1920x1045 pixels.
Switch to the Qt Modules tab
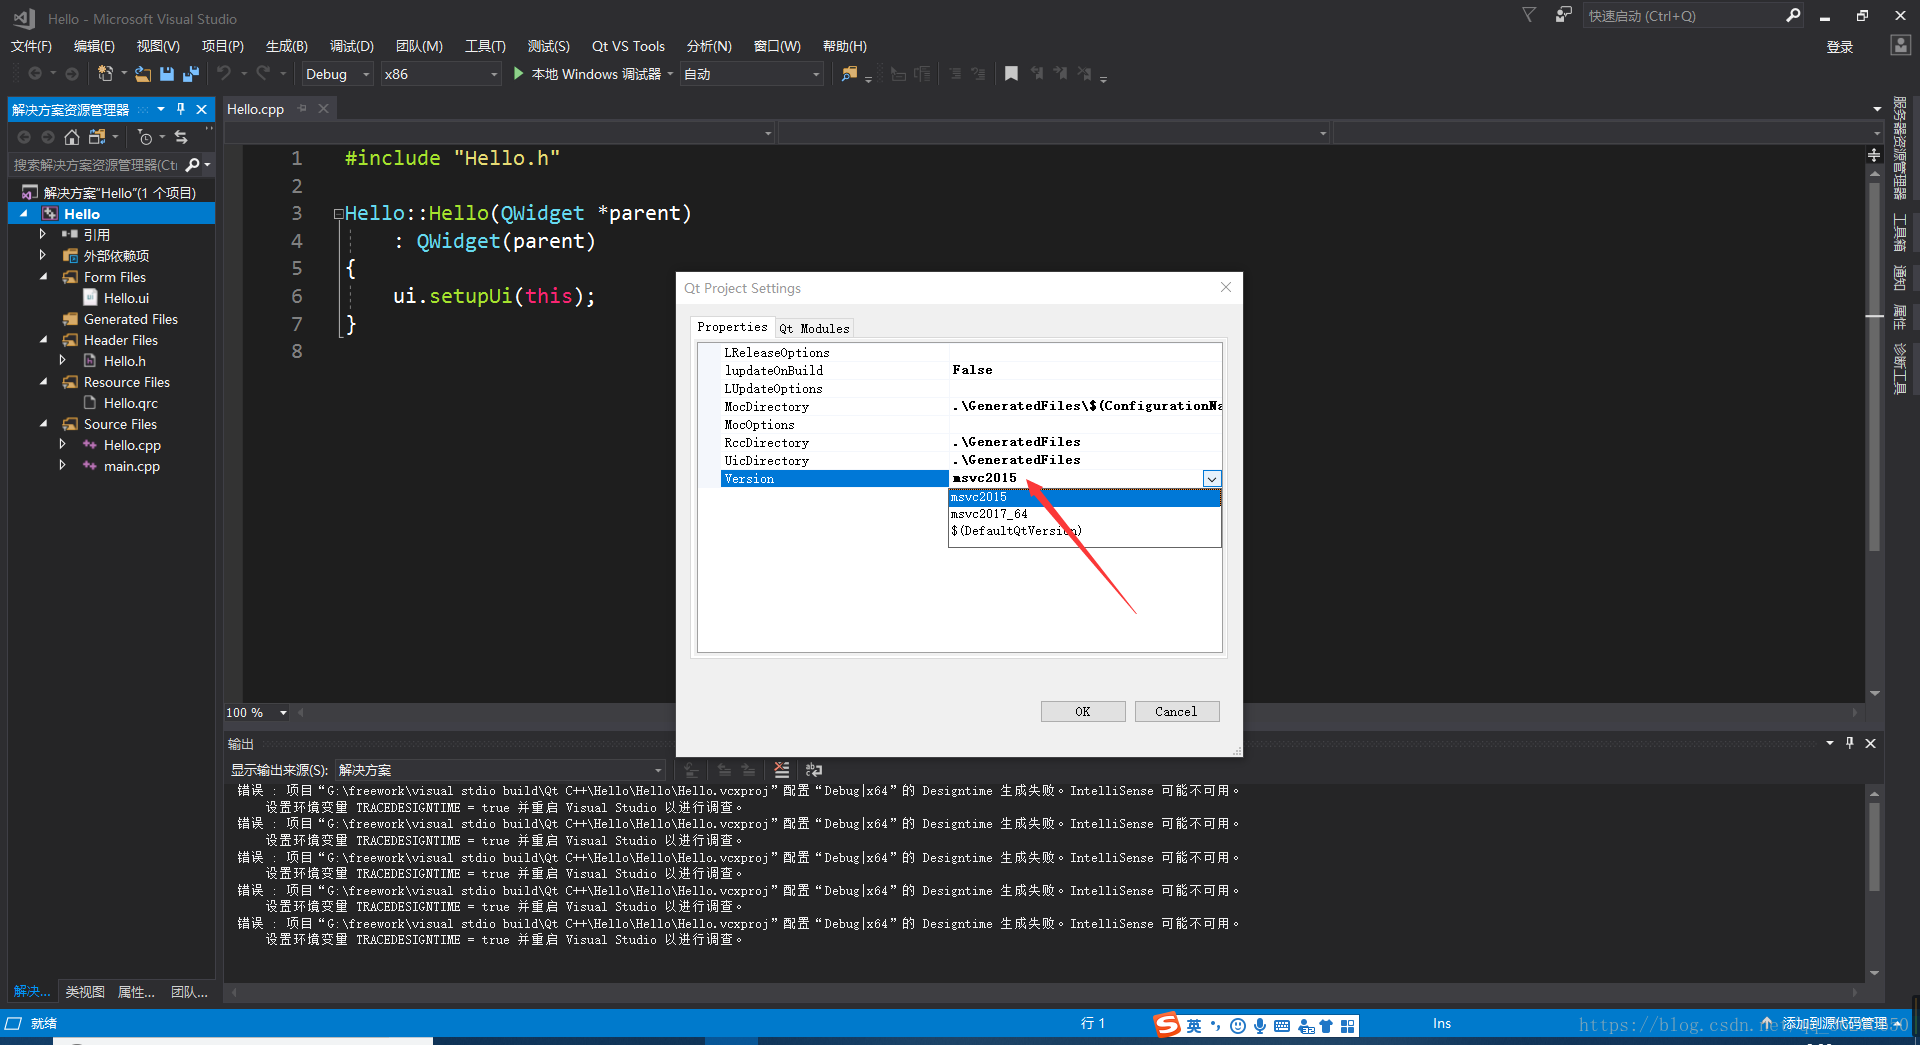pos(814,328)
